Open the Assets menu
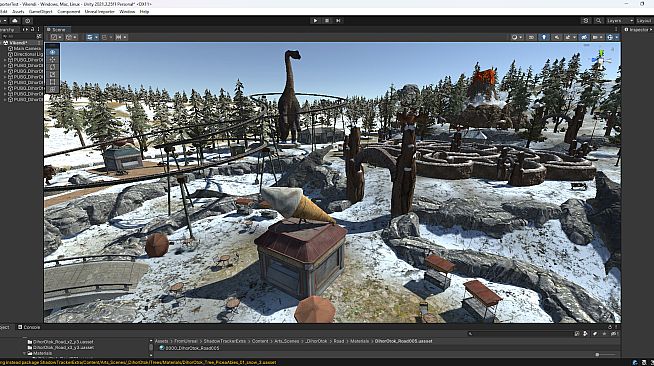 pyautogui.click(x=18, y=12)
